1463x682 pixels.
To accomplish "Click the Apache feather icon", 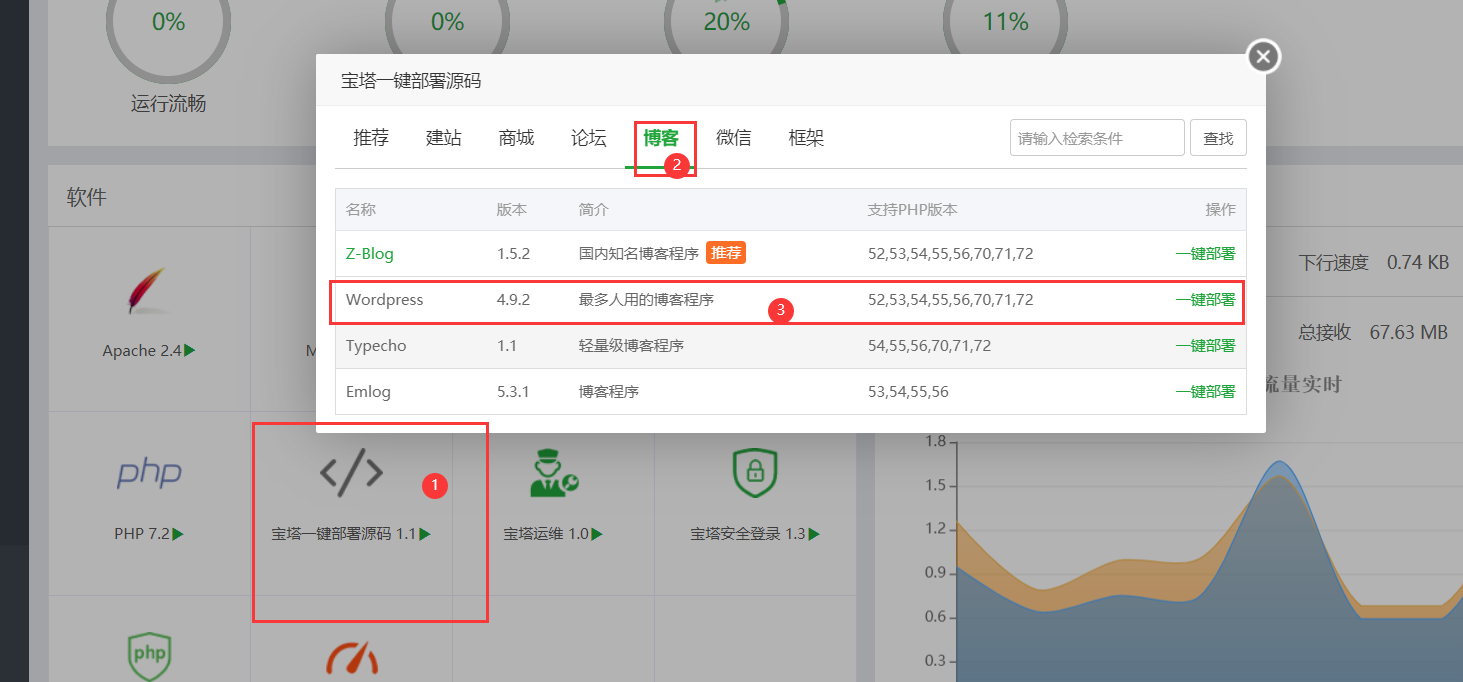I will click(x=148, y=292).
